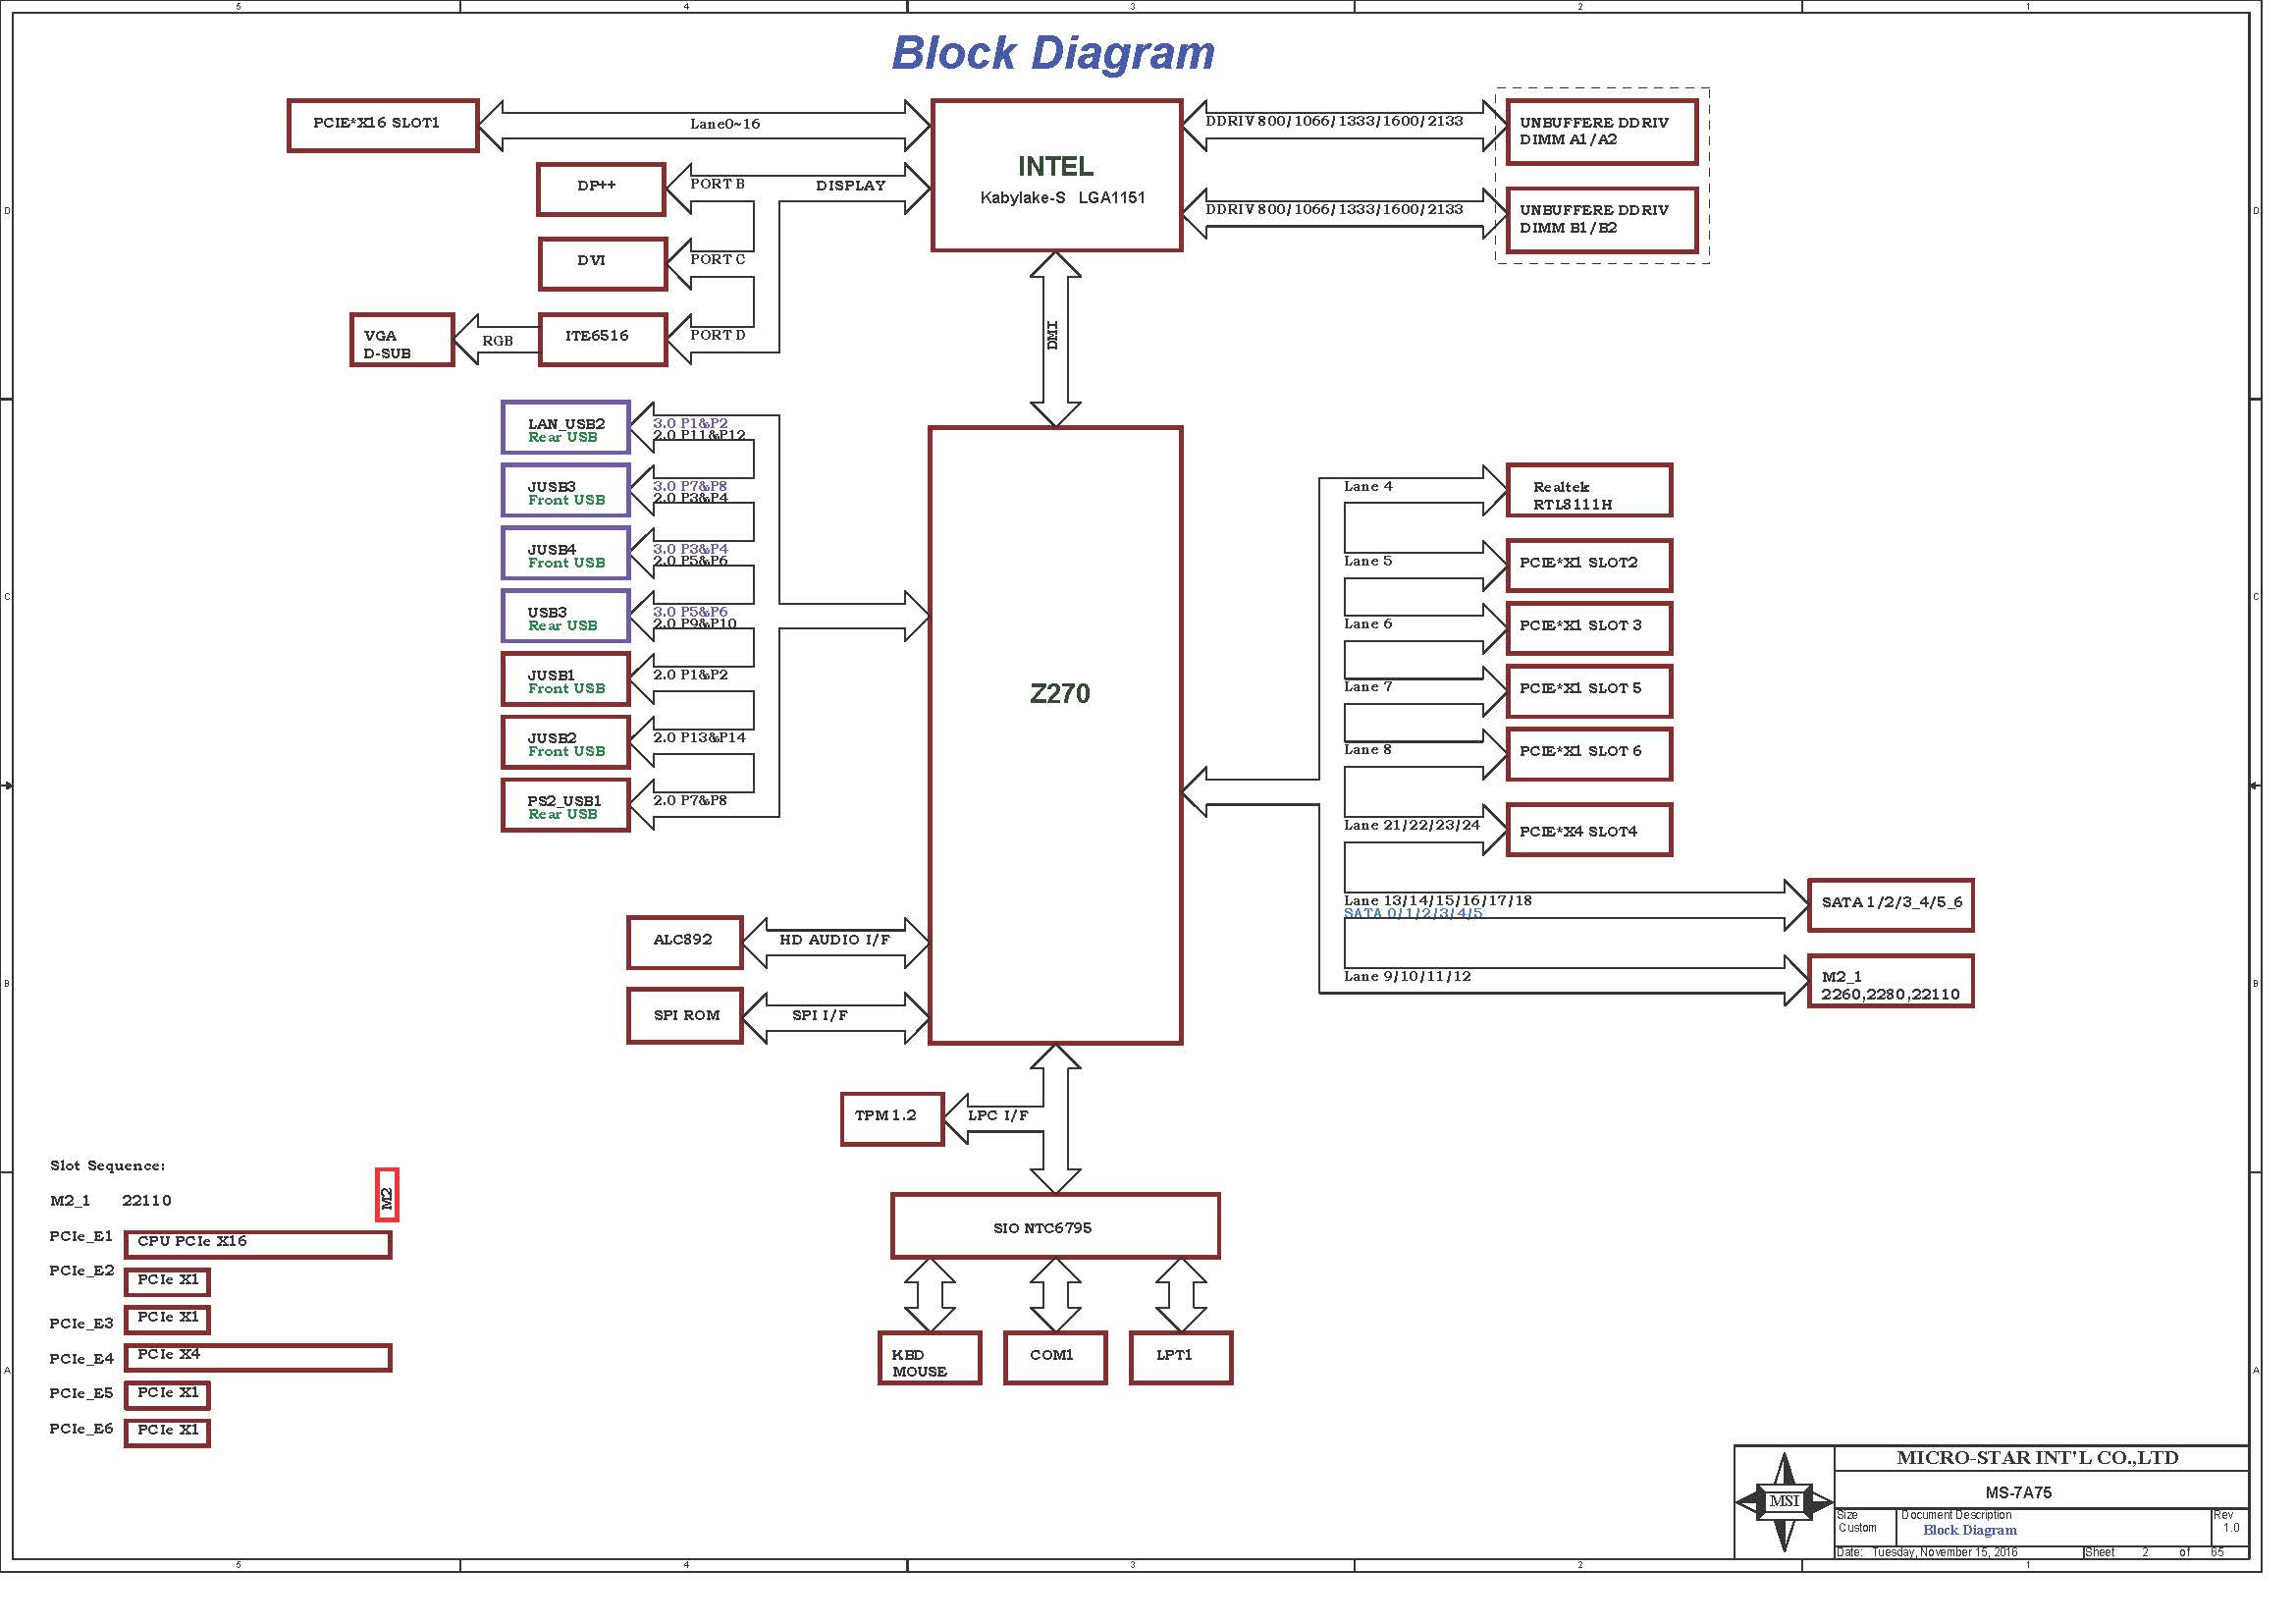
Task: Select the SIO NTC6795 block
Action: pyautogui.click(x=1055, y=1226)
